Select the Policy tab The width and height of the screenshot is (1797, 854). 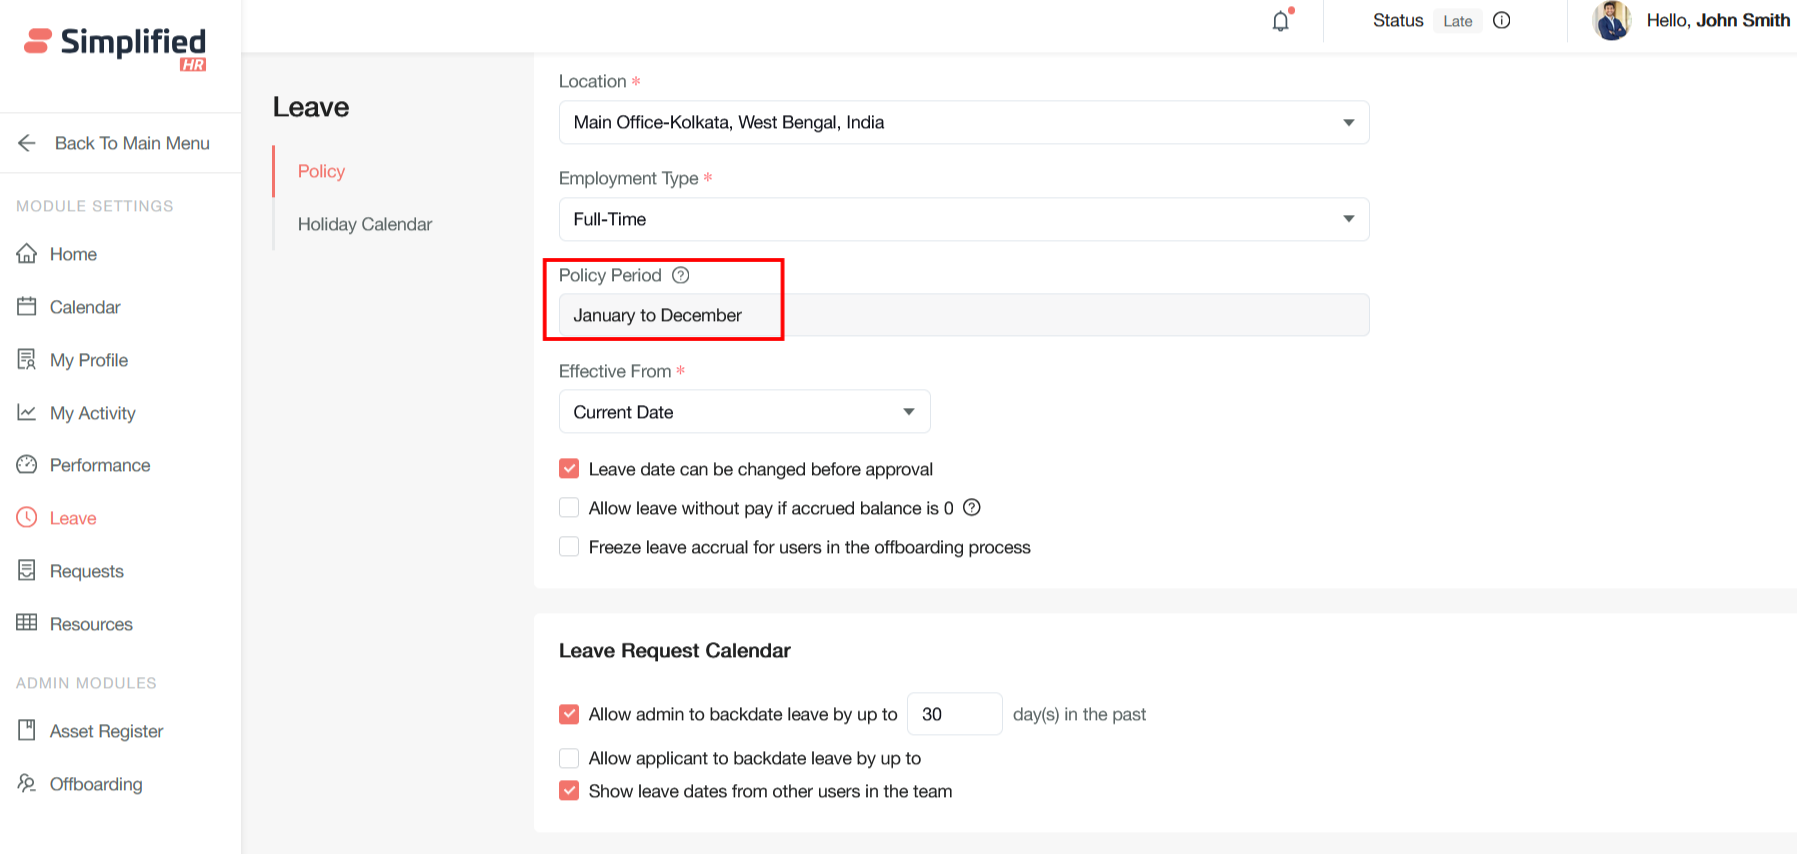pos(321,171)
